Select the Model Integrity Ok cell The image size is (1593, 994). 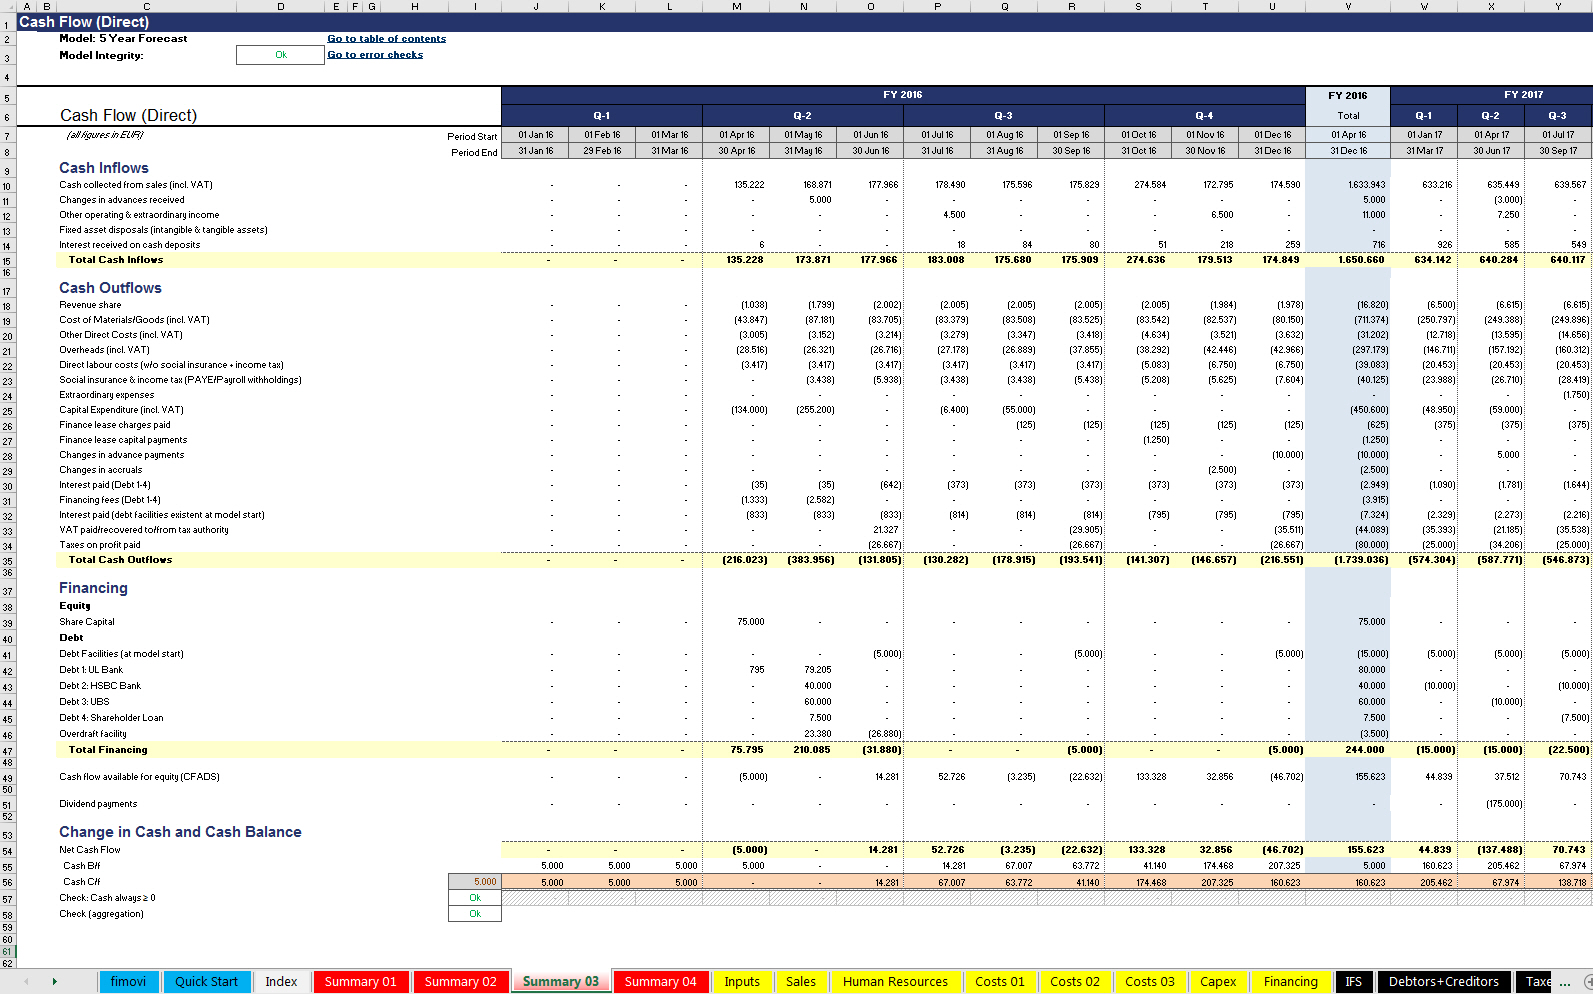[x=281, y=55]
